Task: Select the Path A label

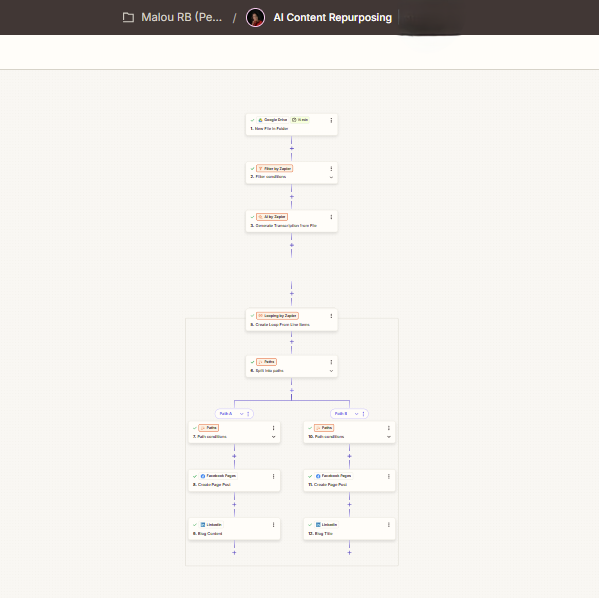Action: 226,413
